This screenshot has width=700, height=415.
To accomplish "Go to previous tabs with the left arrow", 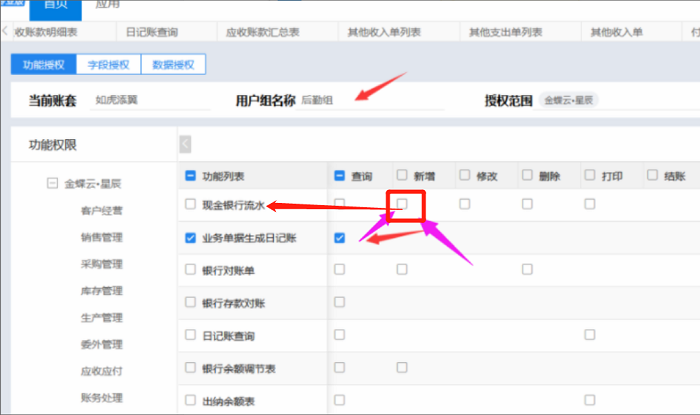I will tap(5, 31).
